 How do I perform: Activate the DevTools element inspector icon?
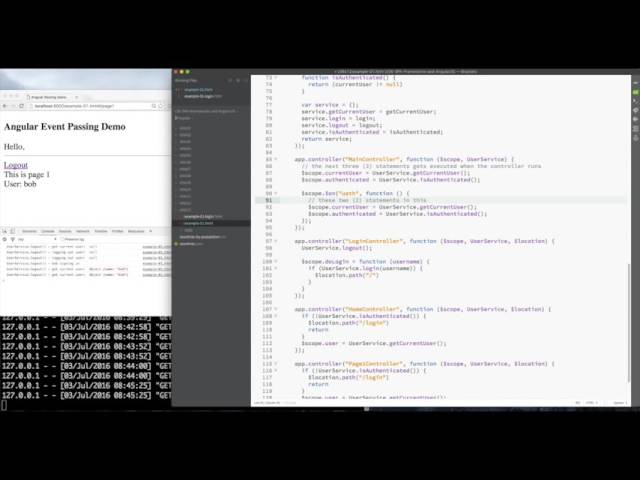click(5, 231)
